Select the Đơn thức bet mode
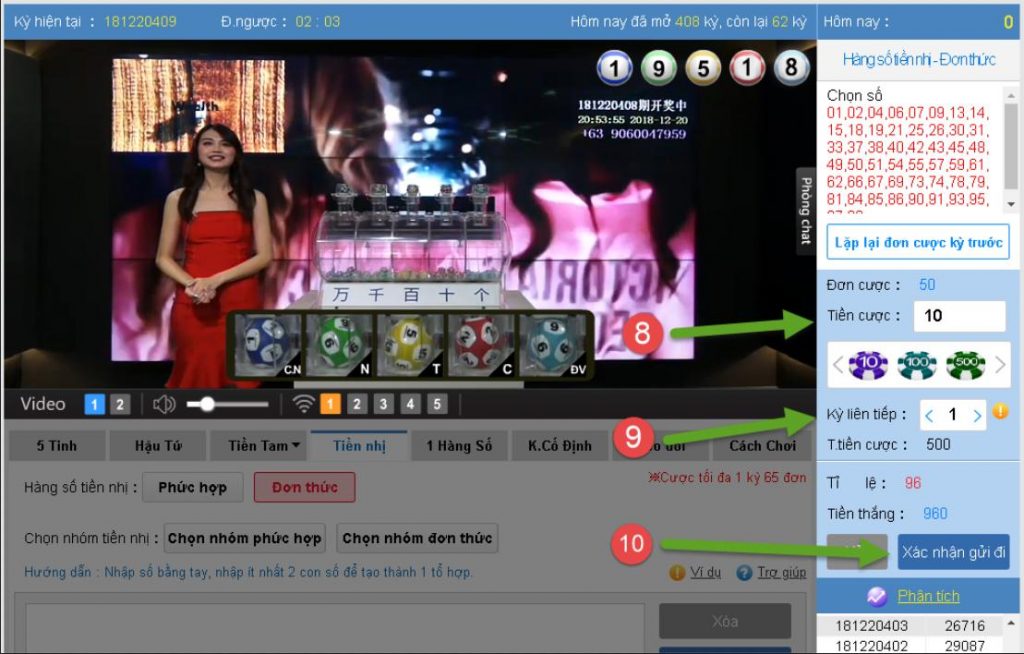Image resolution: width=1024 pixels, height=654 pixels. (x=304, y=487)
